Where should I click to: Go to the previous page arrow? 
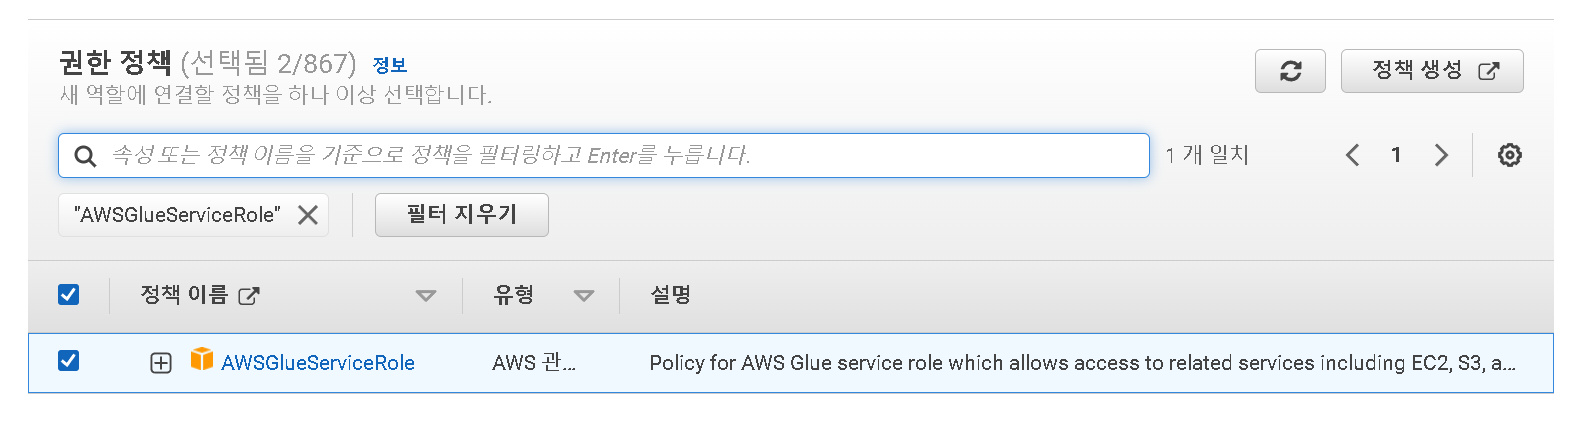coord(1352,155)
